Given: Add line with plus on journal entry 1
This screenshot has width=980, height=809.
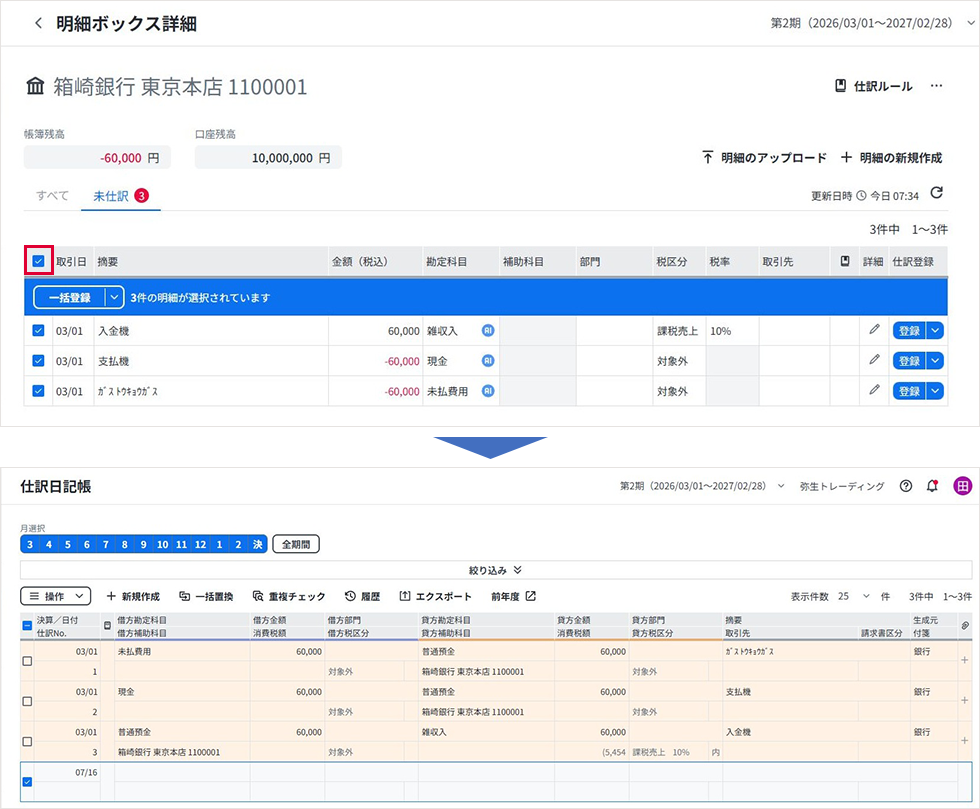Looking at the screenshot, I should pyautogui.click(x=964, y=660).
